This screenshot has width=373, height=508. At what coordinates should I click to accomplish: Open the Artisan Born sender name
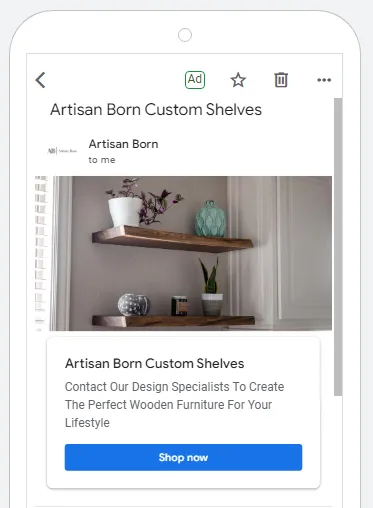click(123, 144)
